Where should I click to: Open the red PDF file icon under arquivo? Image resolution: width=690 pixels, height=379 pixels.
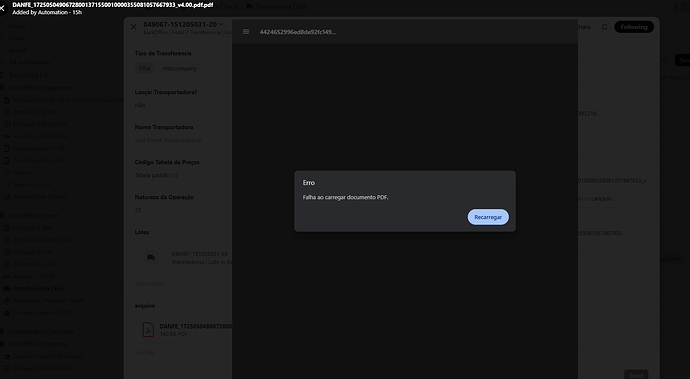(148, 330)
